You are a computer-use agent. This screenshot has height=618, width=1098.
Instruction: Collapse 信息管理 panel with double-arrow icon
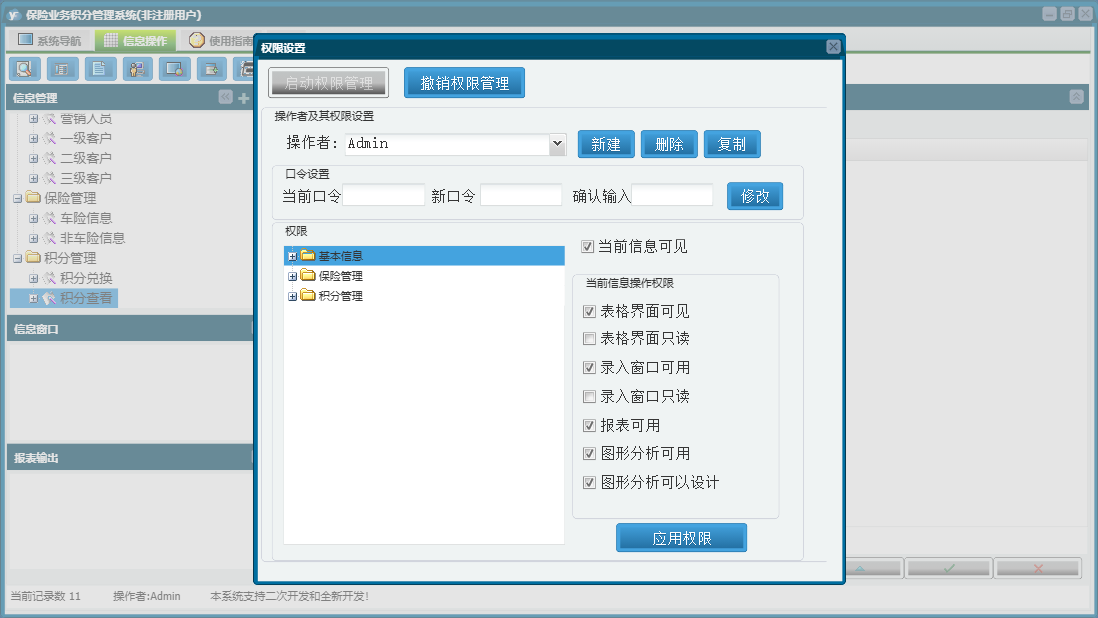coord(225,97)
